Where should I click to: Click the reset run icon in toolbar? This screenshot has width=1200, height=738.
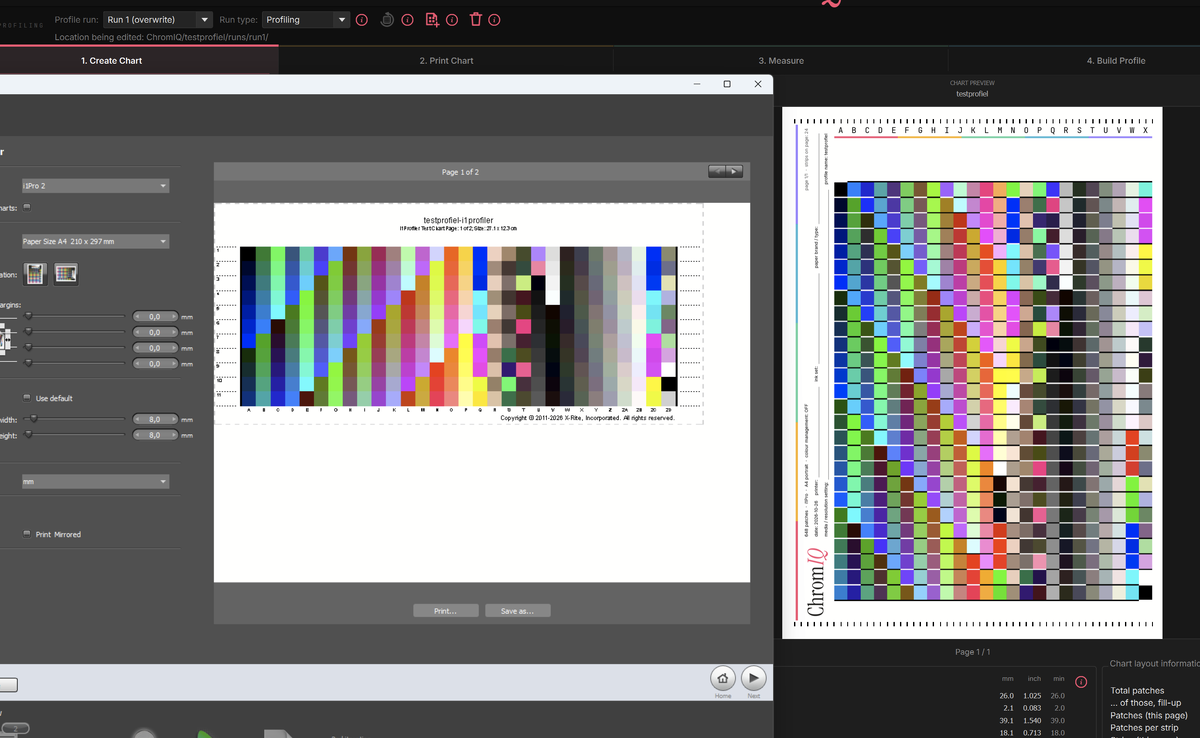coord(387,20)
